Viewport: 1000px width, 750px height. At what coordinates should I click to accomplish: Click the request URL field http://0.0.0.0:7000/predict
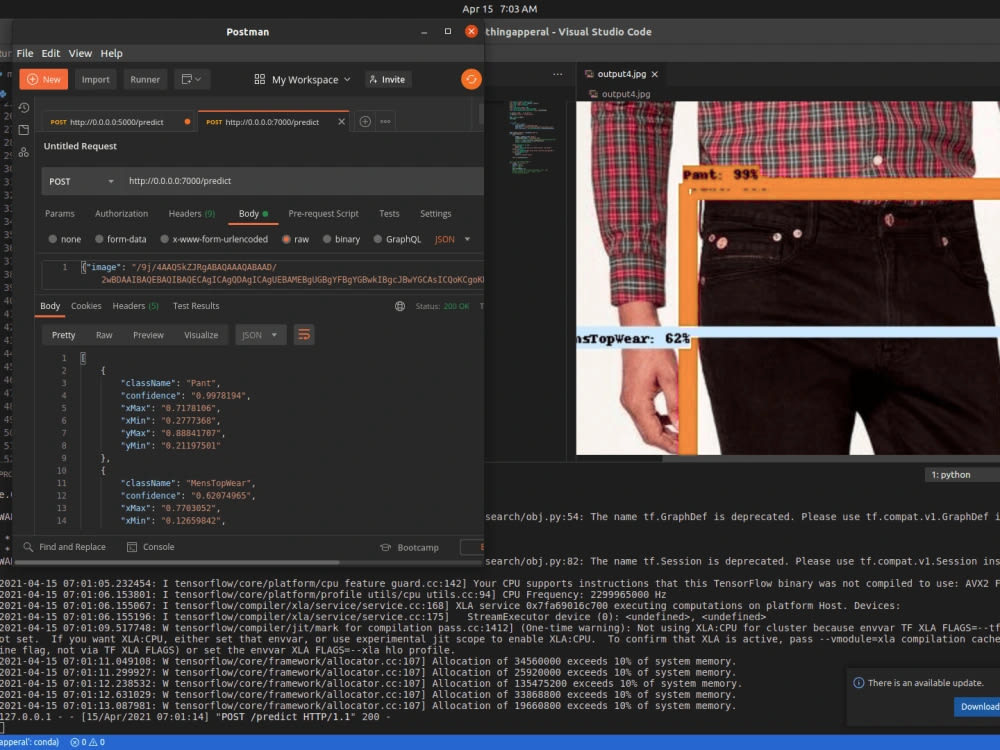(x=303, y=181)
